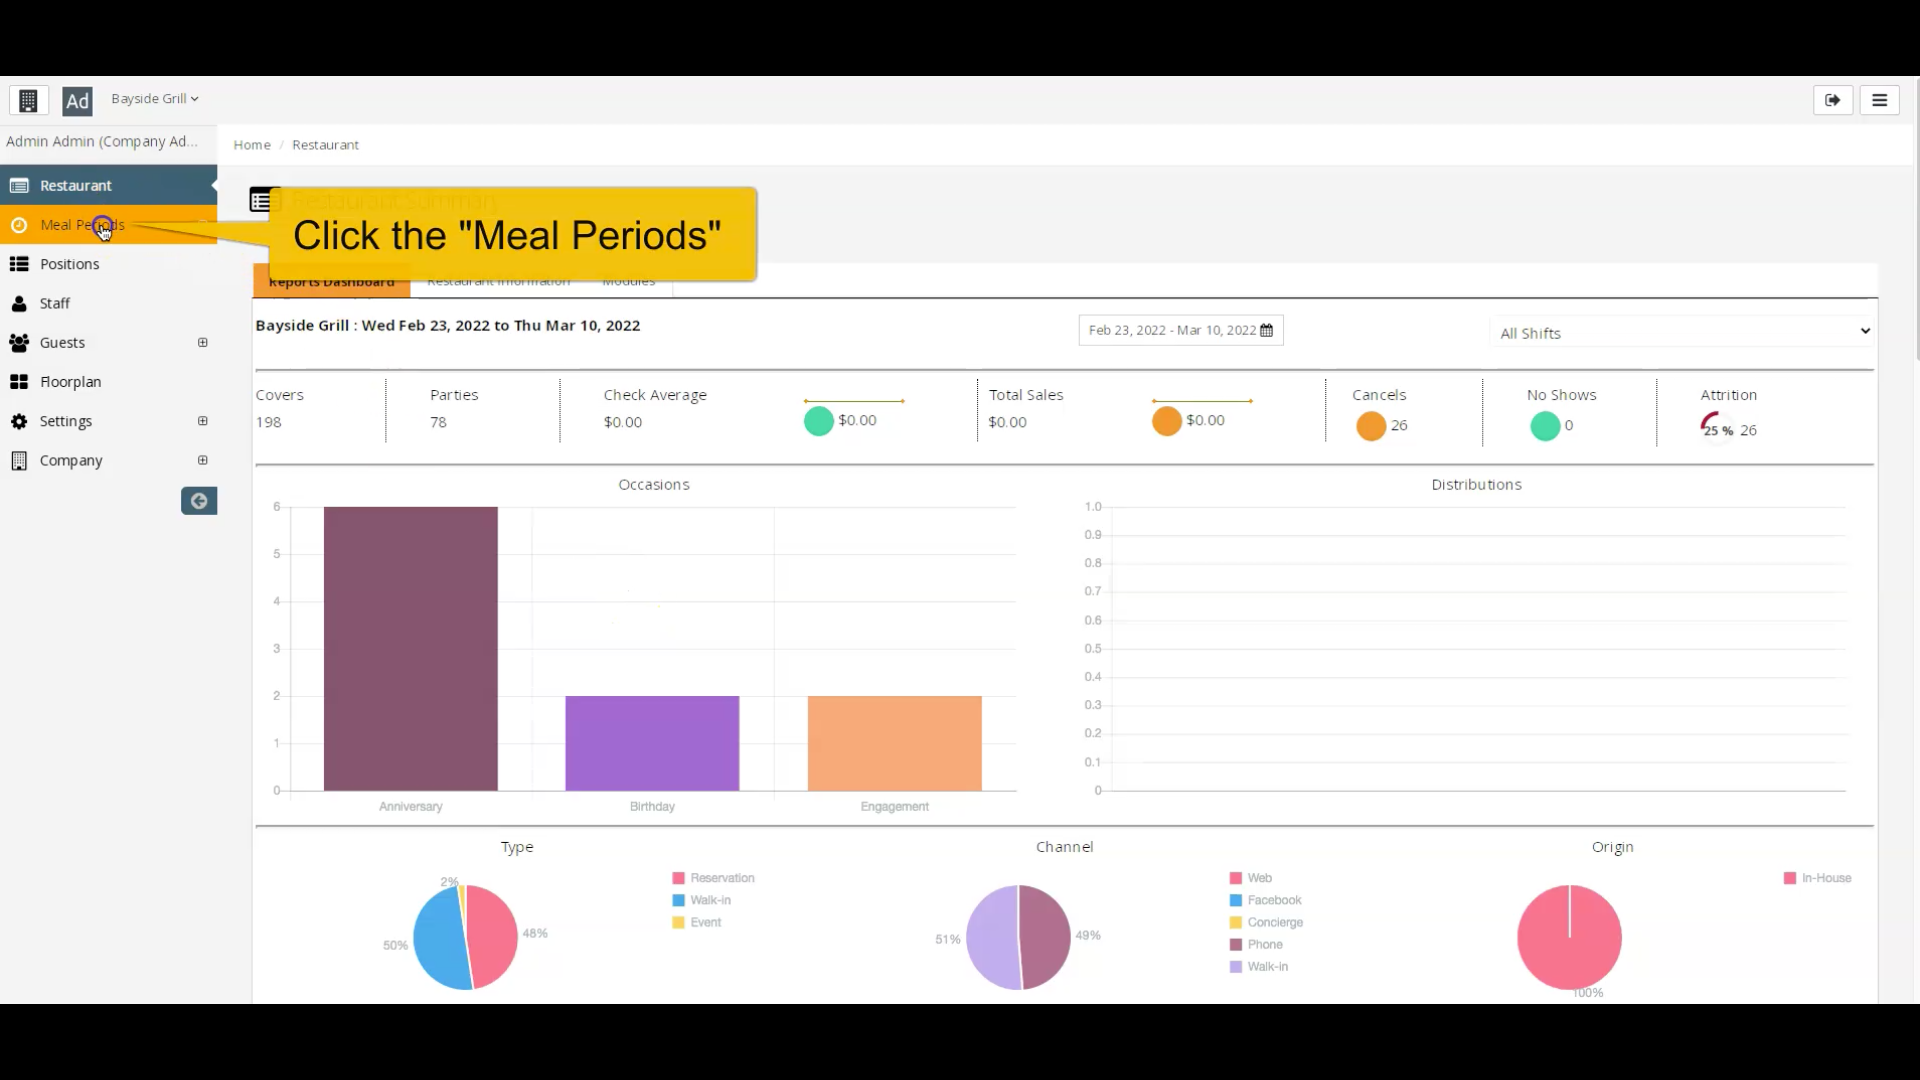Toggle Concierge legend in Channel chart
The height and width of the screenshot is (1080, 1920).
click(x=1267, y=922)
